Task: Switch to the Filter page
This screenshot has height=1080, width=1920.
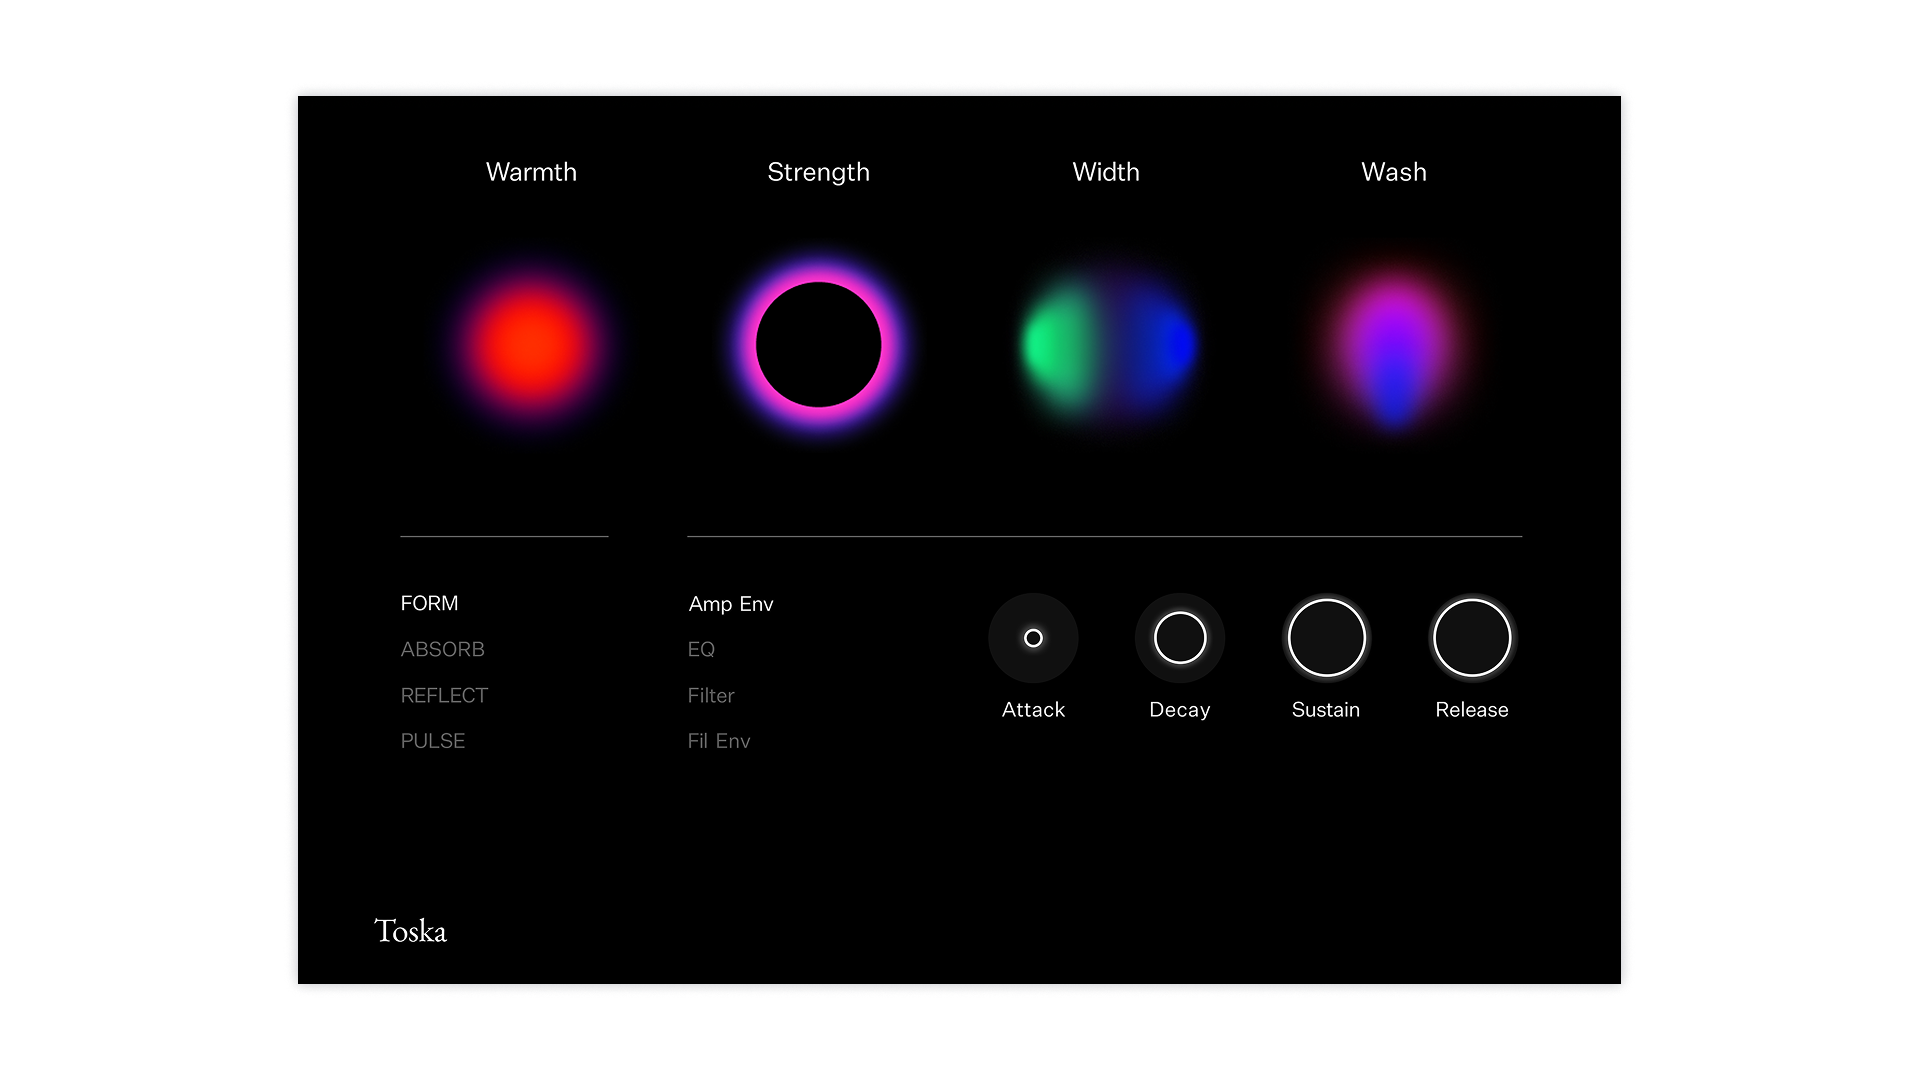Action: (x=711, y=695)
